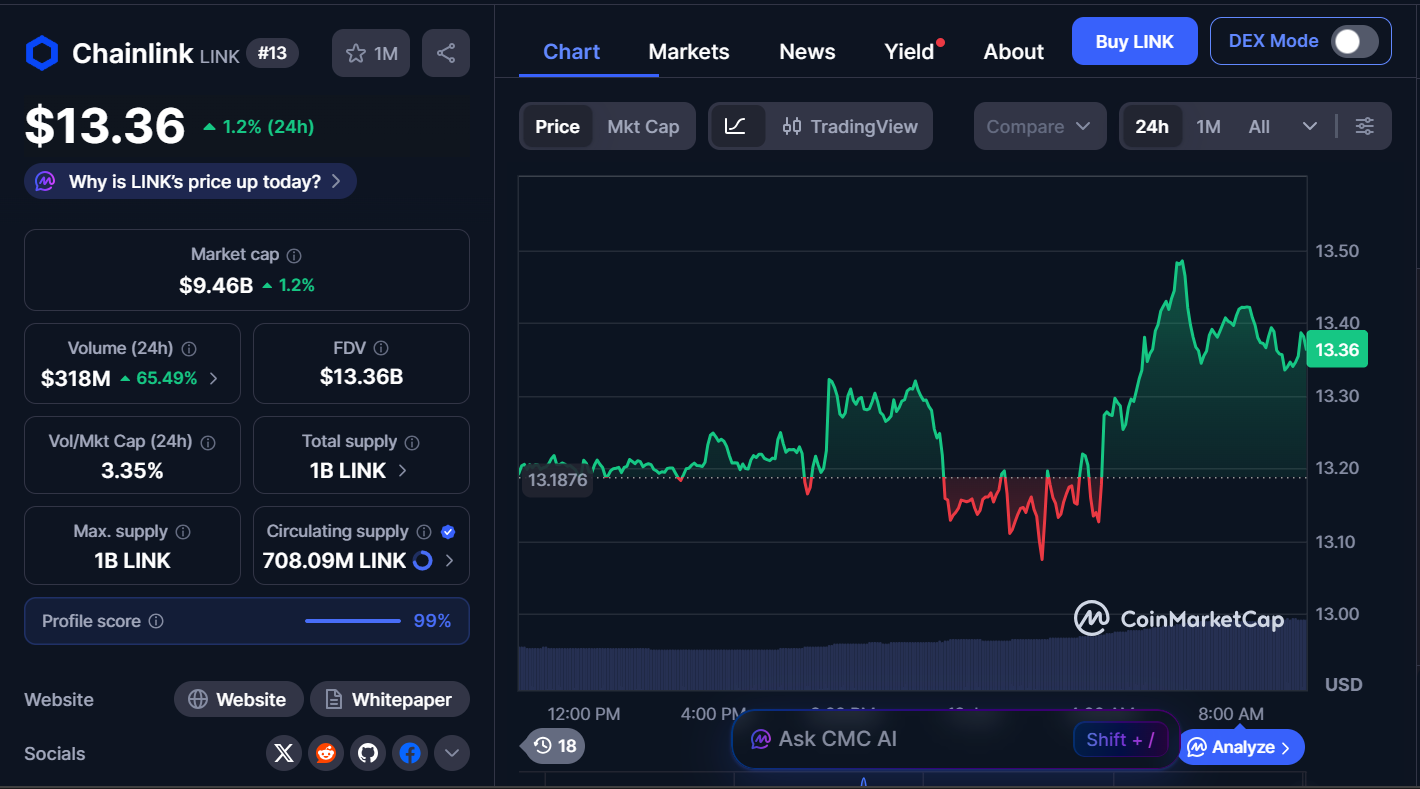The height and width of the screenshot is (789, 1420).
Task: Open Chainlink Reddit social link
Action: 326,753
